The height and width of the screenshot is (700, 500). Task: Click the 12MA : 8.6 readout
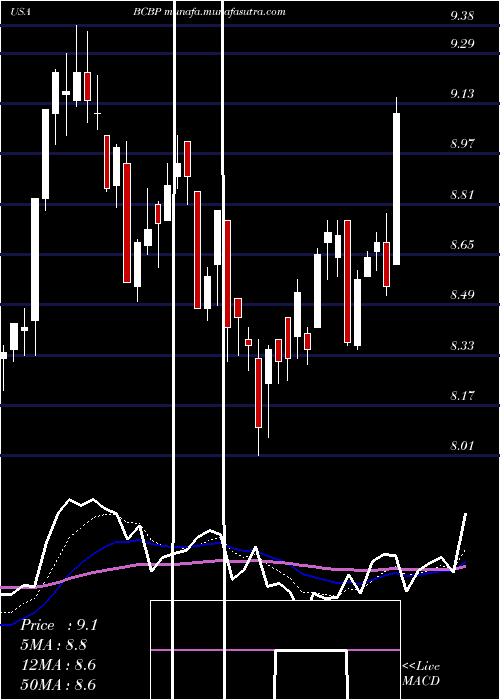coord(58,665)
